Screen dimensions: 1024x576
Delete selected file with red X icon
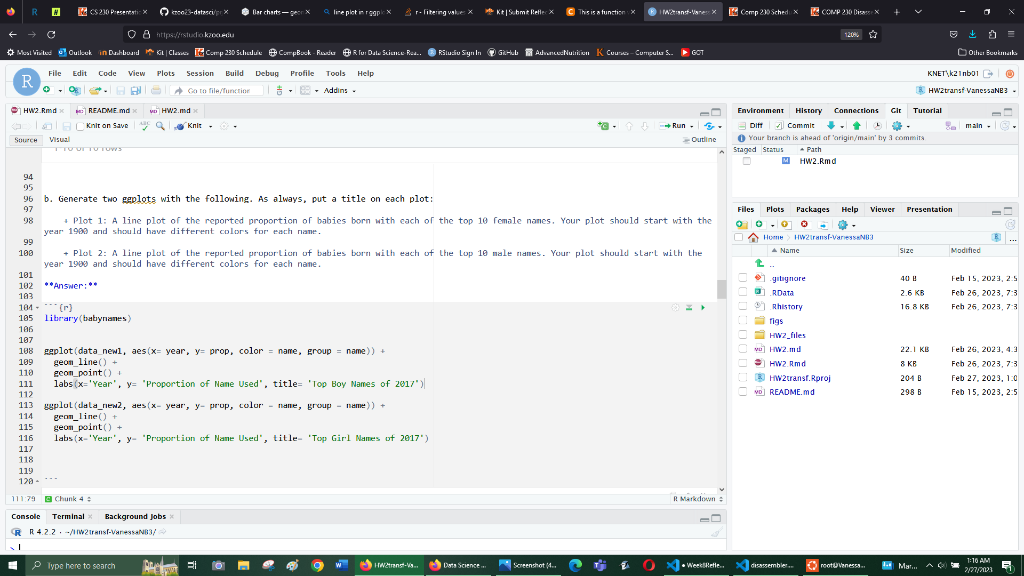point(804,224)
